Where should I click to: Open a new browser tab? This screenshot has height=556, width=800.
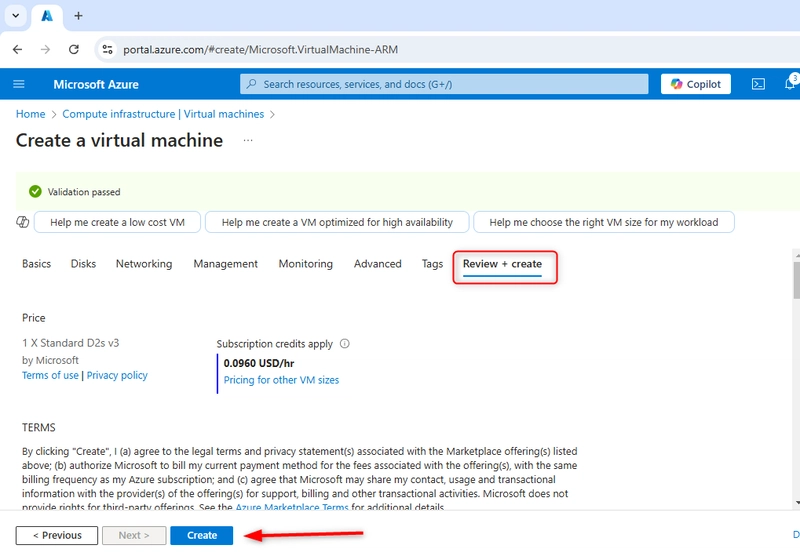pos(78,16)
